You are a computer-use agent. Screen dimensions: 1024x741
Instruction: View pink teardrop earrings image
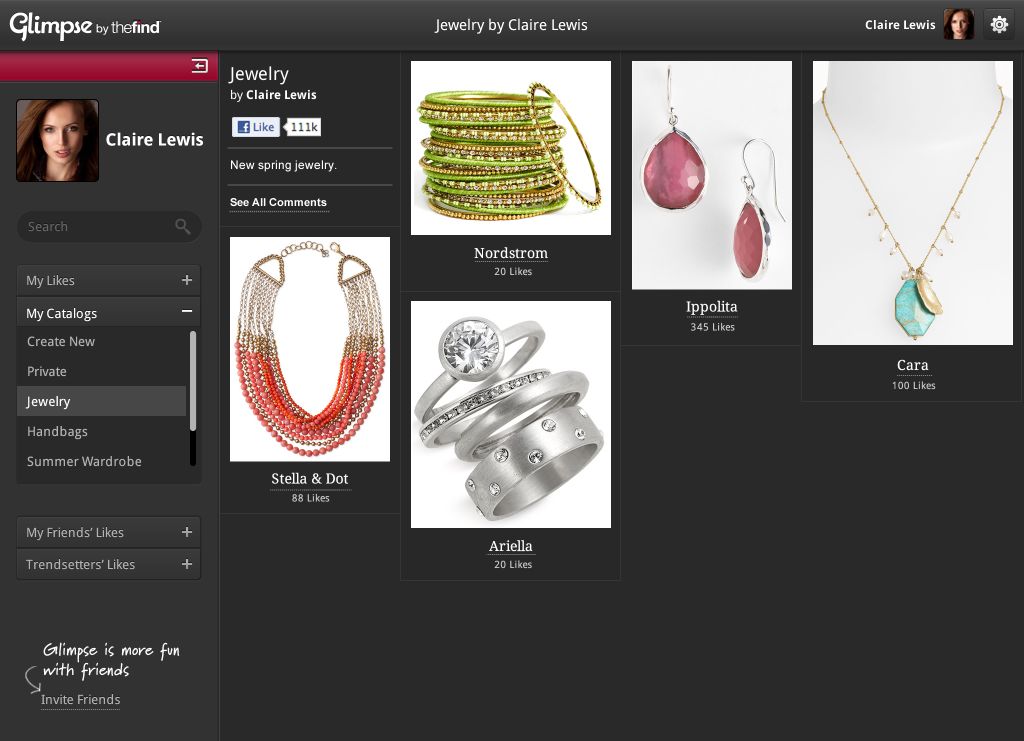(x=712, y=175)
